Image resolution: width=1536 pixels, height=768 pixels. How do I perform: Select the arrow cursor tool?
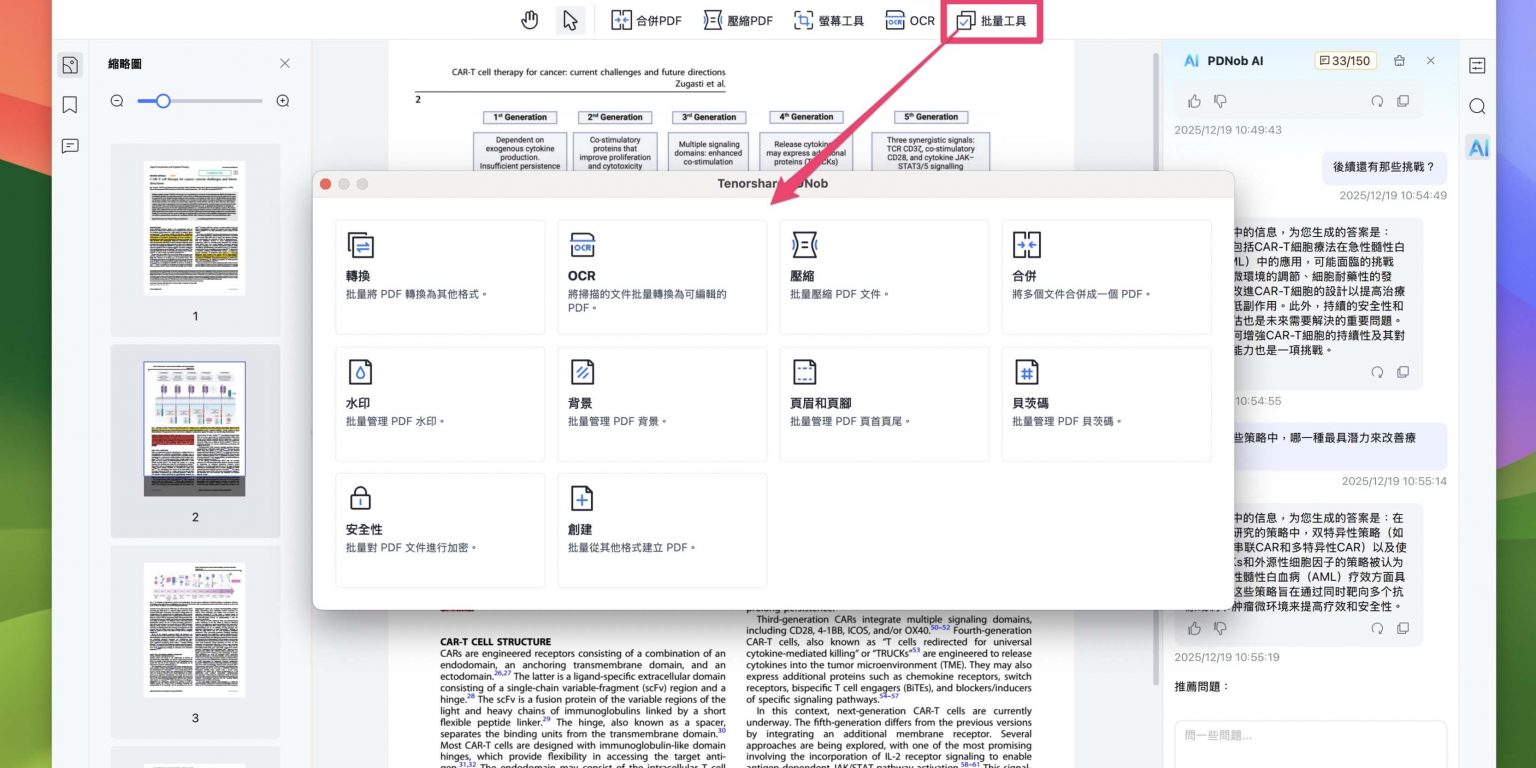pos(570,20)
